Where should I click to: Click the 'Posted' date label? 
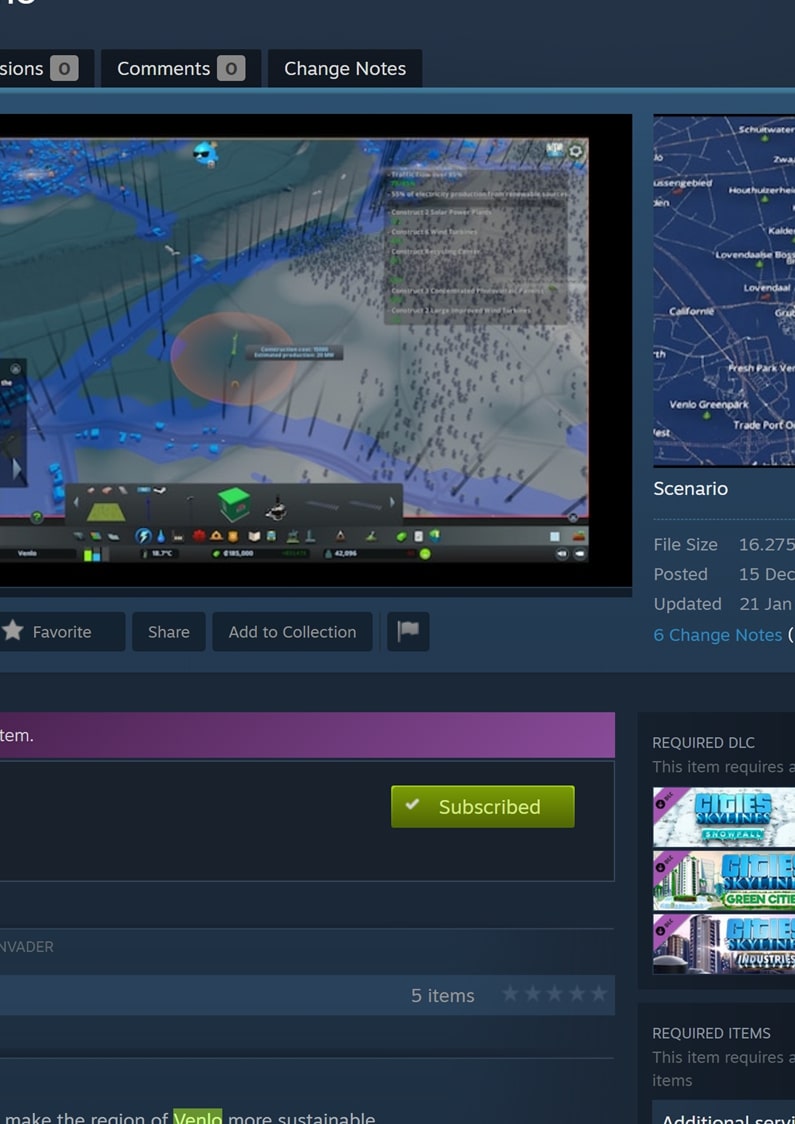pos(680,574)
